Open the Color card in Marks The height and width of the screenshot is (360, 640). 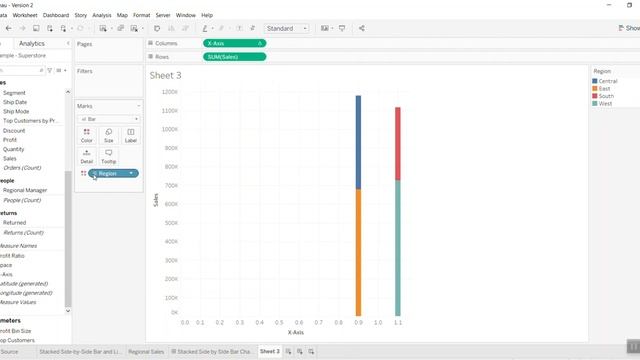tap(87, 136)
